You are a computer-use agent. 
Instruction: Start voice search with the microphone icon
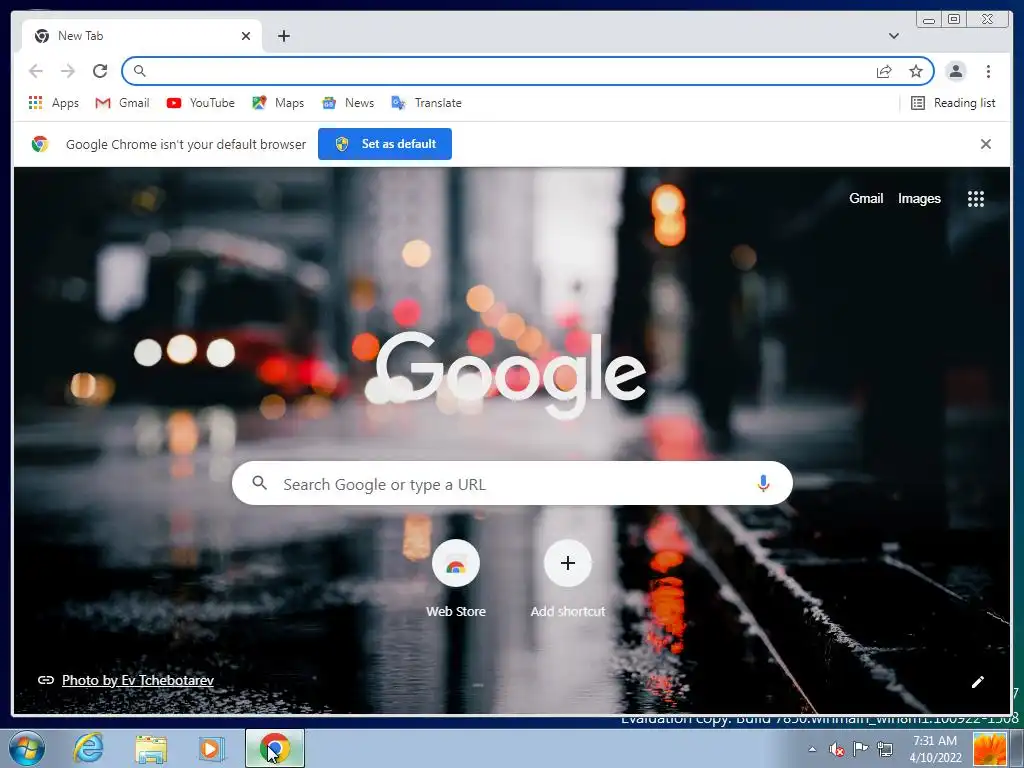(x=763, y=483)
